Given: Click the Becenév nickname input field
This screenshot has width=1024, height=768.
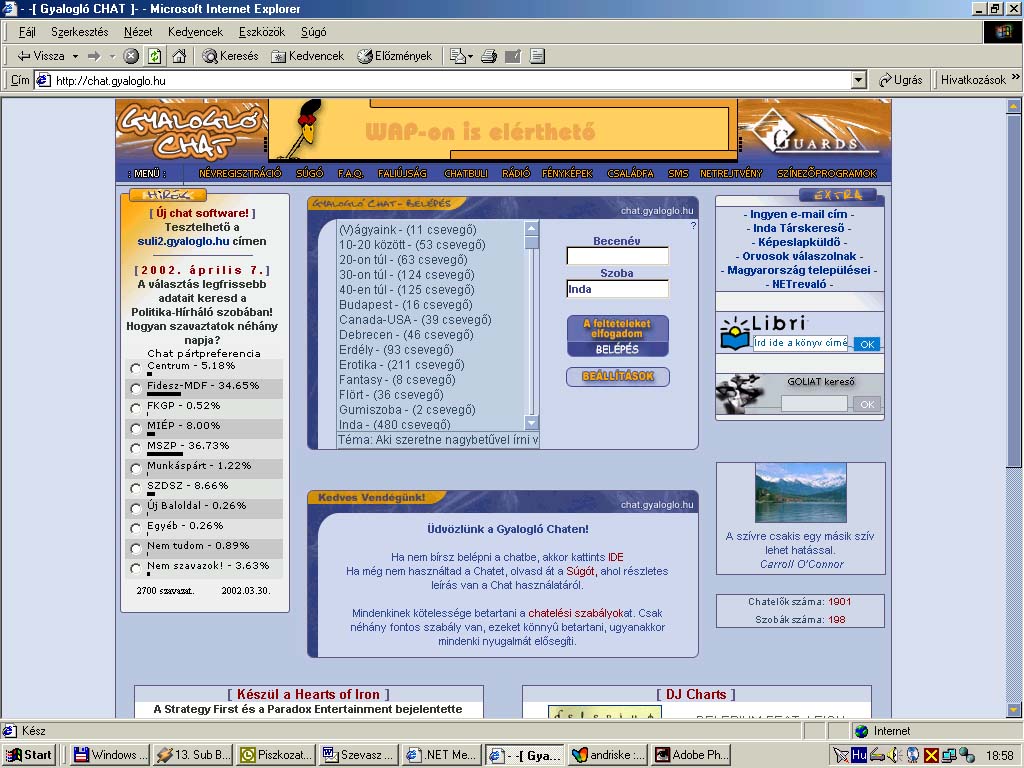Looking at the screenshot, I should pyautogui.click(x=617, y=257).
